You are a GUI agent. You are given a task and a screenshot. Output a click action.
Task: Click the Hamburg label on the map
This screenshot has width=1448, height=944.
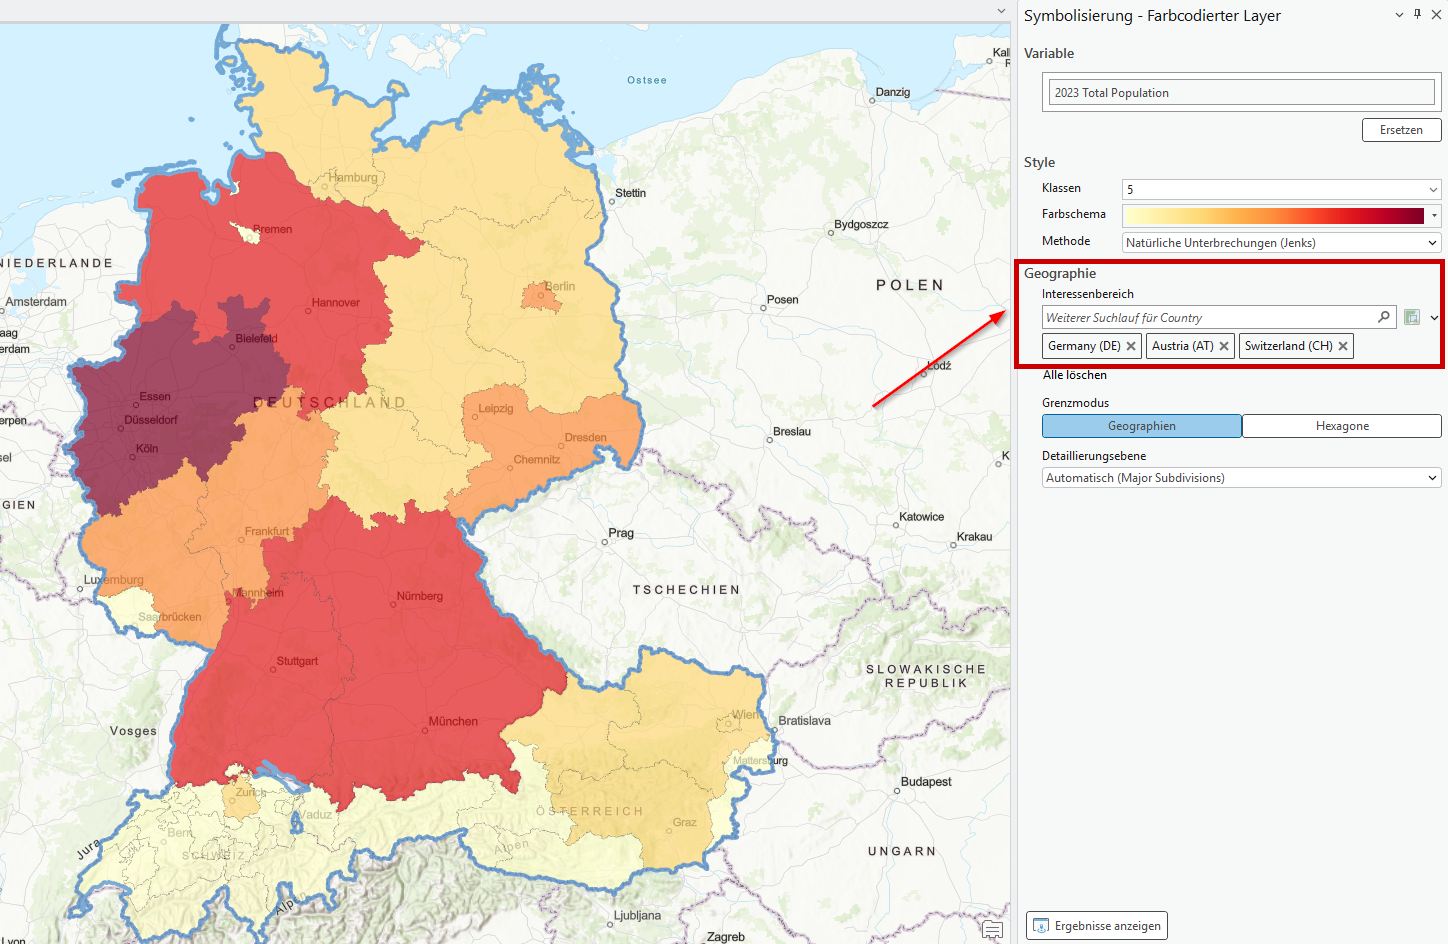point(353,177)
